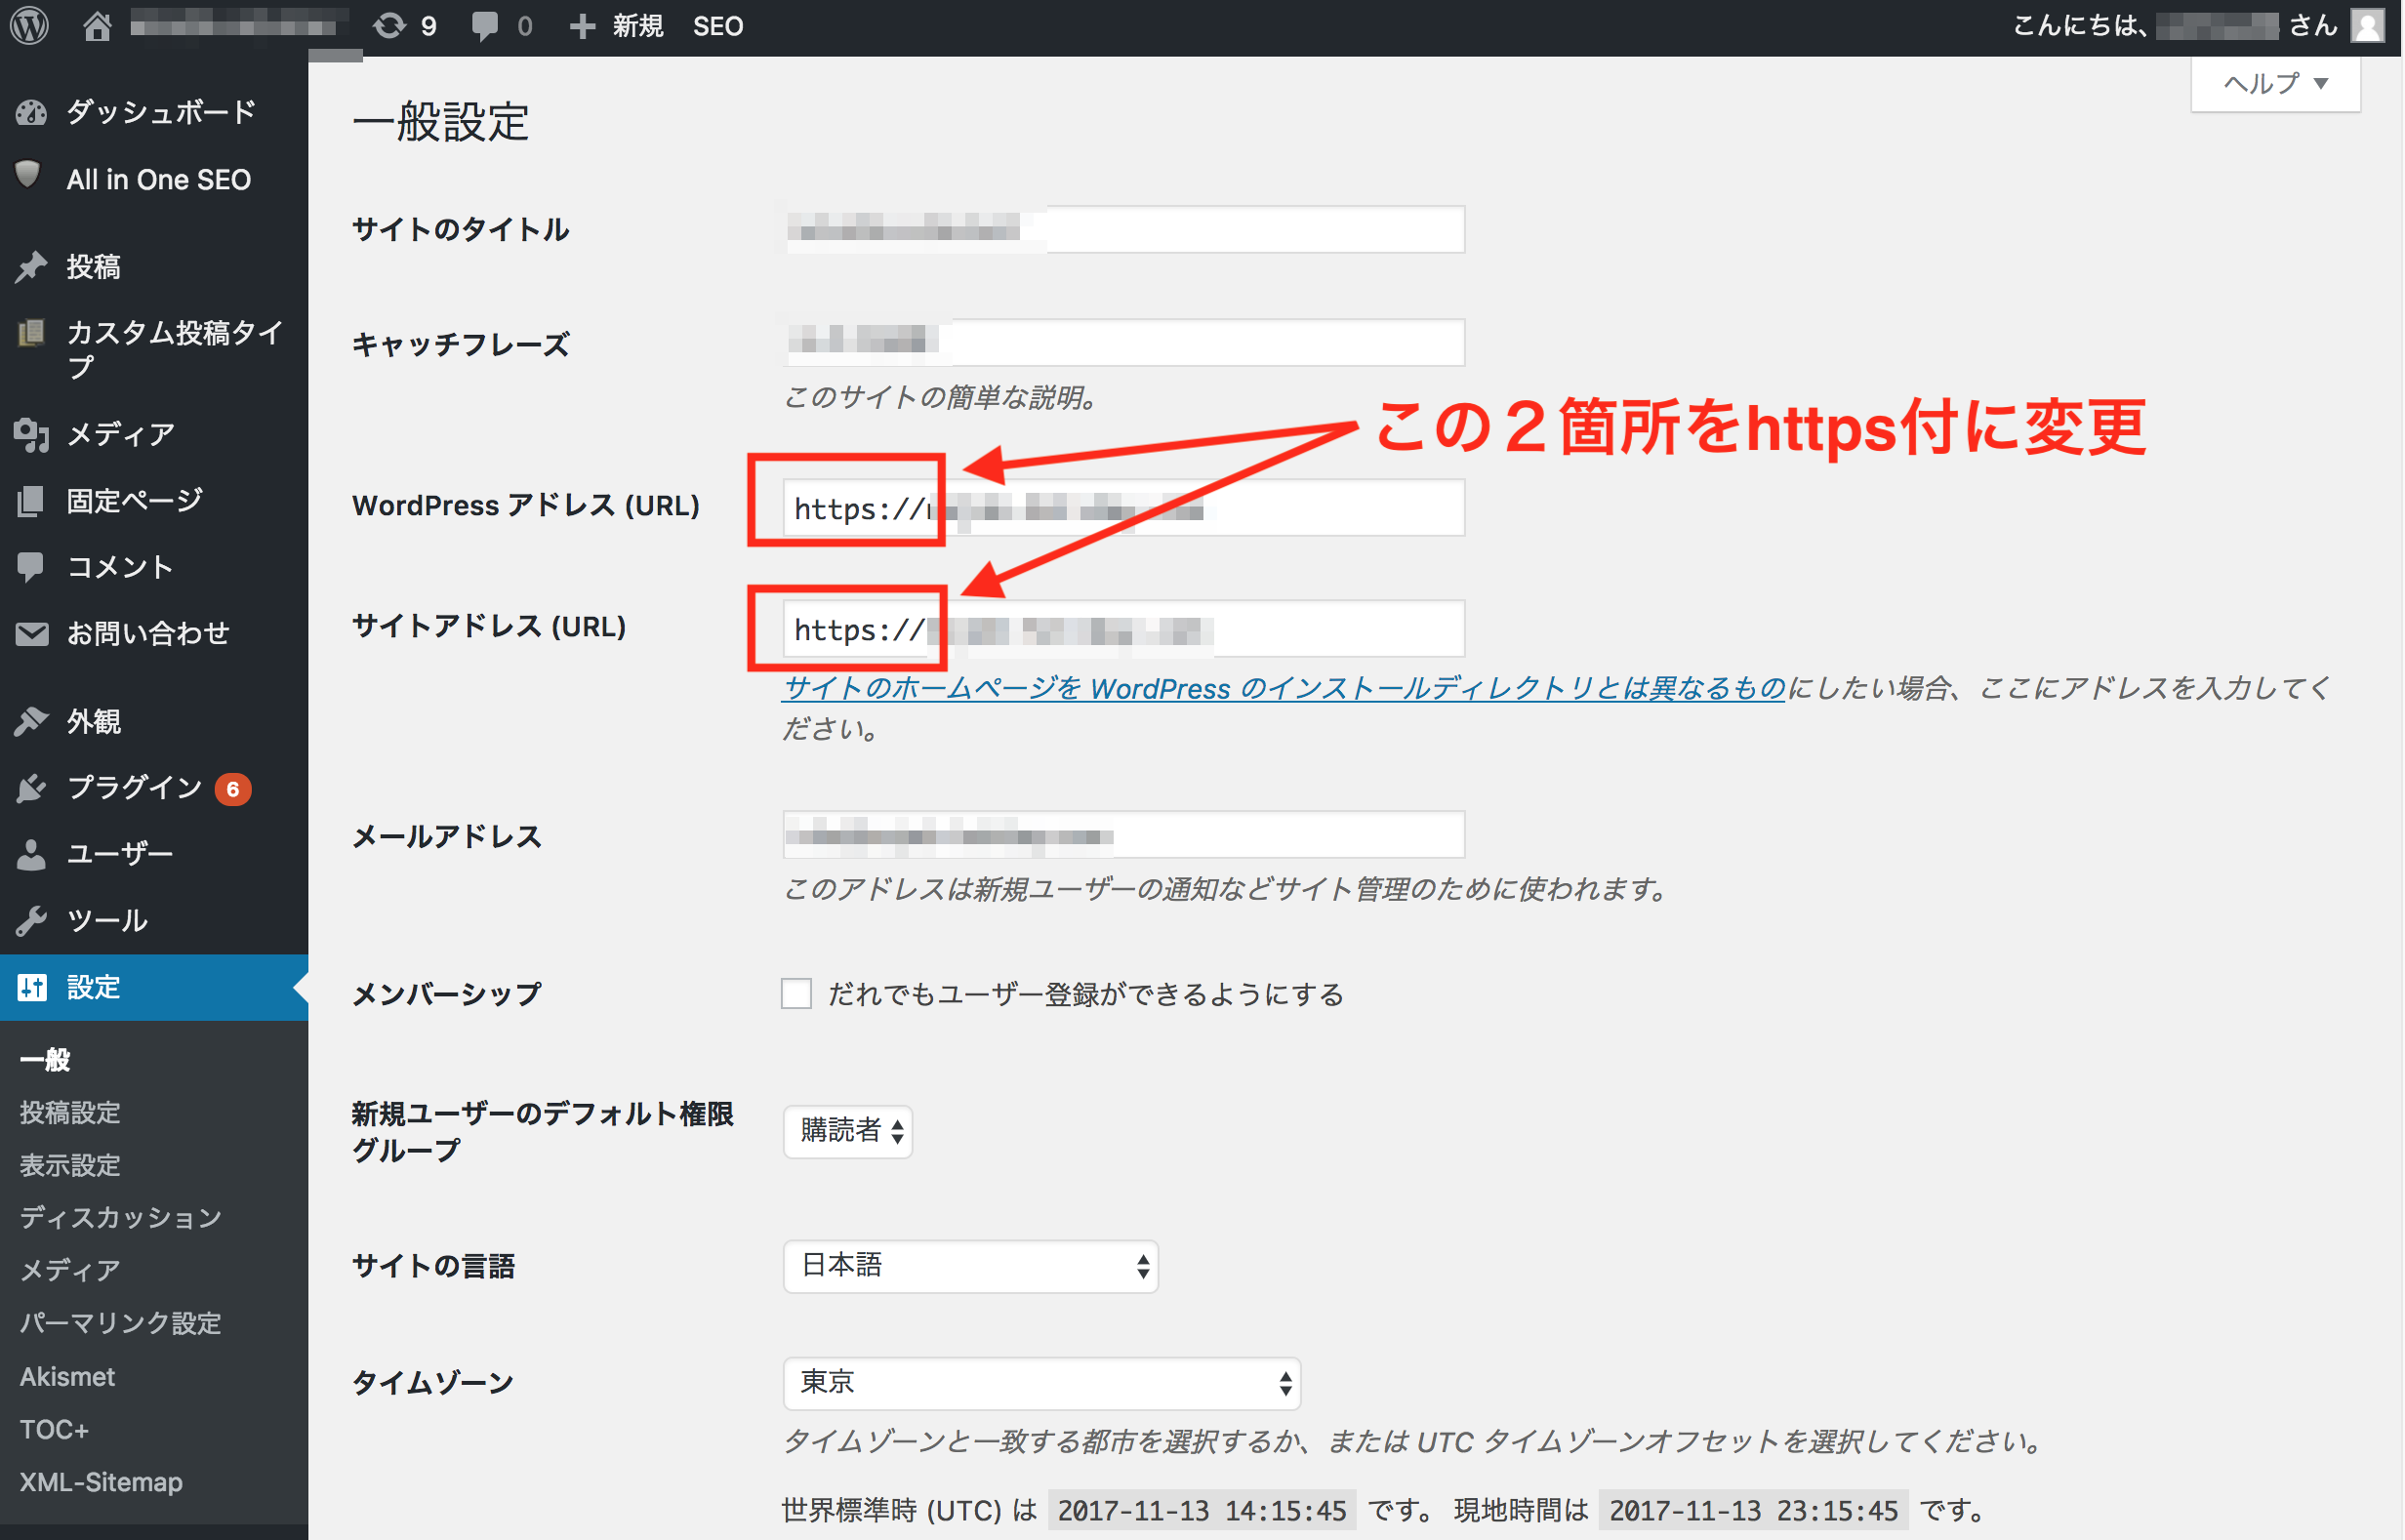Open the 東京 timezone dropdown
Screen dimensions: 2405x1540
click(1041, 1384)
